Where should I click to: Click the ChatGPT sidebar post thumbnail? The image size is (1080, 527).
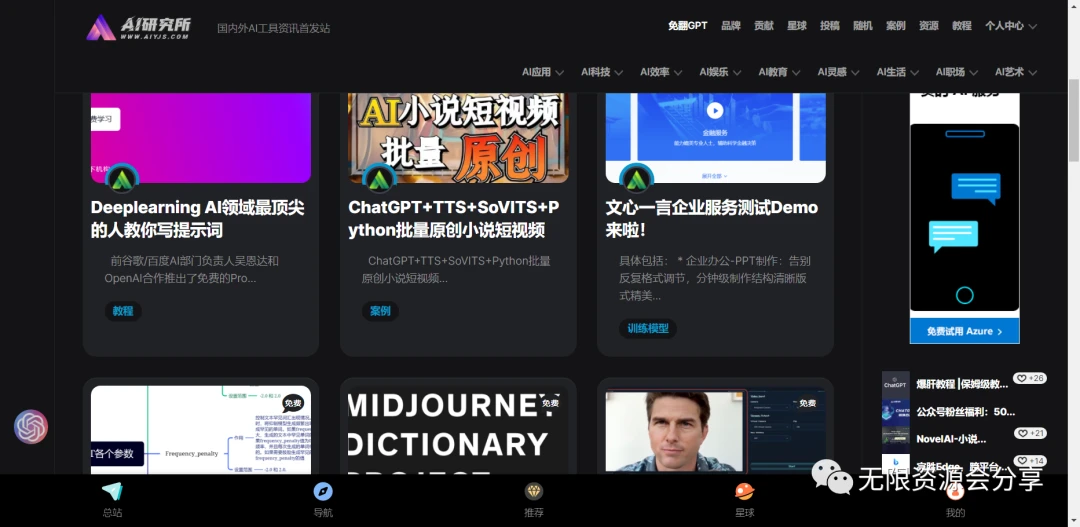(895, 385)
